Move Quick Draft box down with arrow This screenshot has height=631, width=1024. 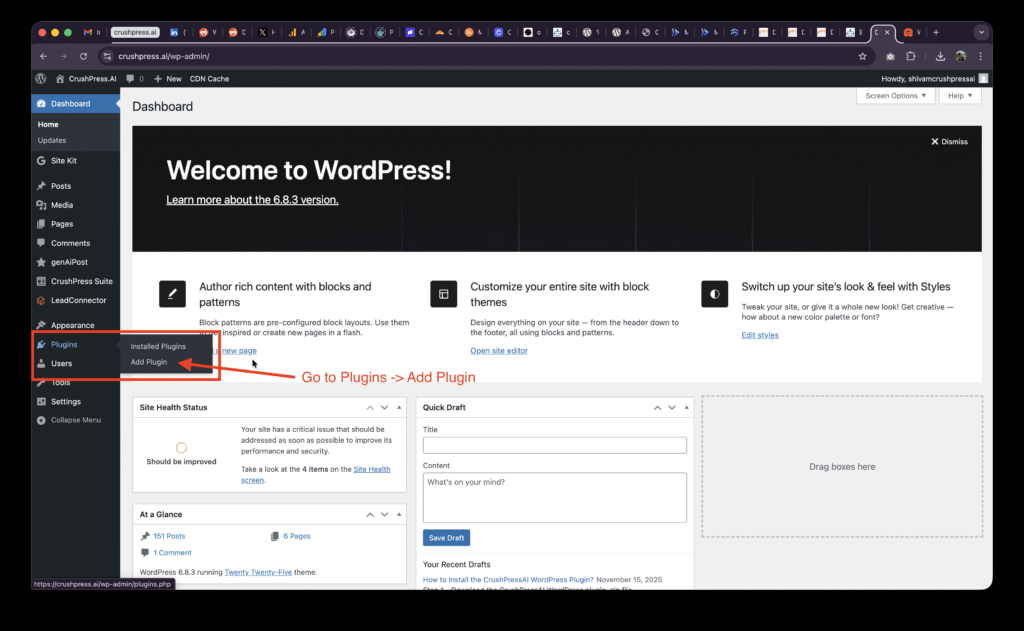pyautogui.click(x=672, y=408)
